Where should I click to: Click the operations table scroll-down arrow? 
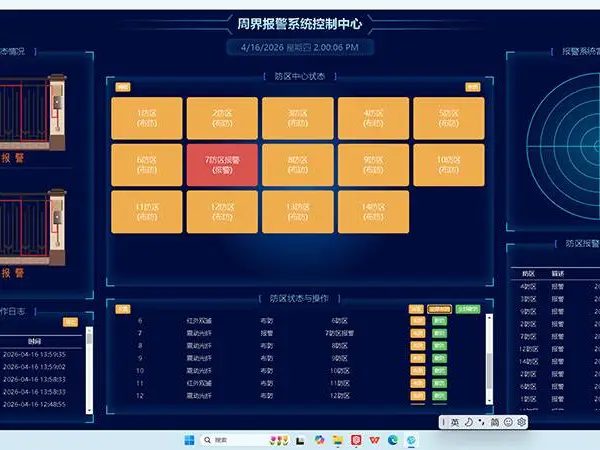point(489,401)
